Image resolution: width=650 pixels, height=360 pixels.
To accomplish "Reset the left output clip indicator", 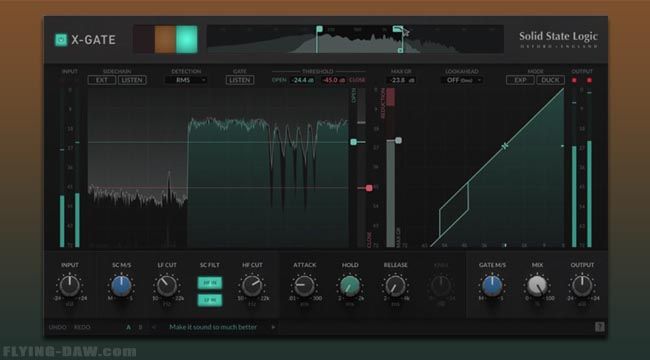I will [x=574, y=80].
